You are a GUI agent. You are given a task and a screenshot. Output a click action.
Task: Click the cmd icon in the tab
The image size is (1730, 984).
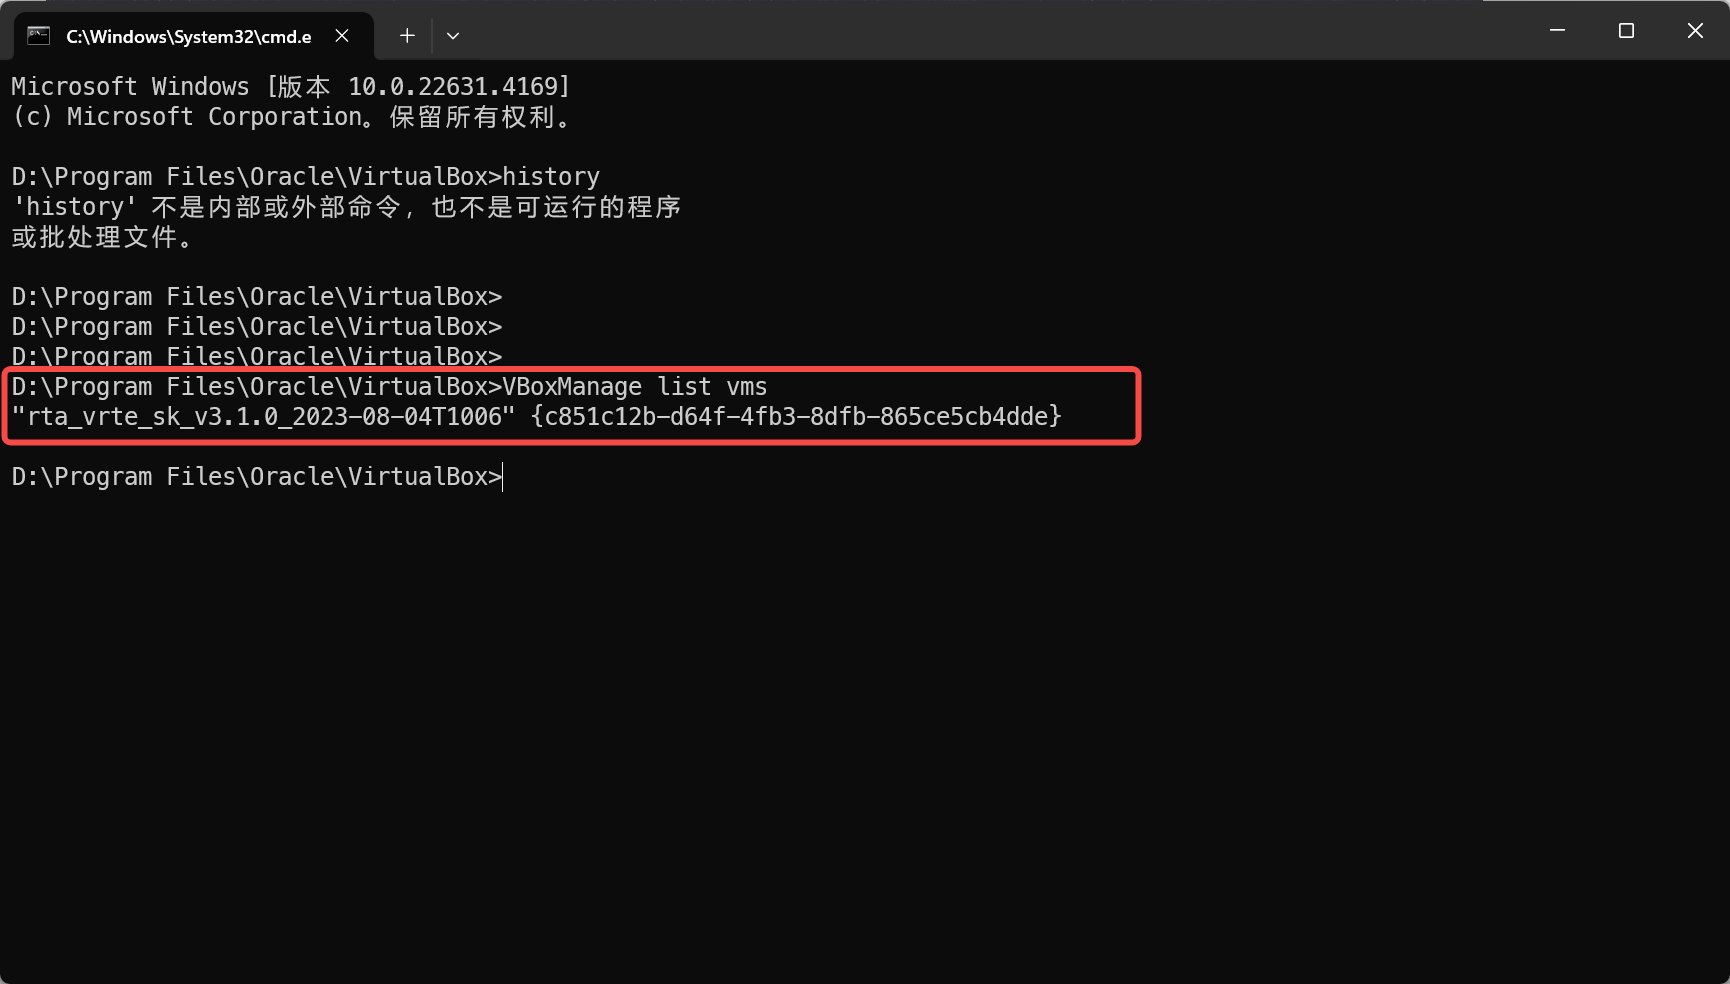click(39, 36)
